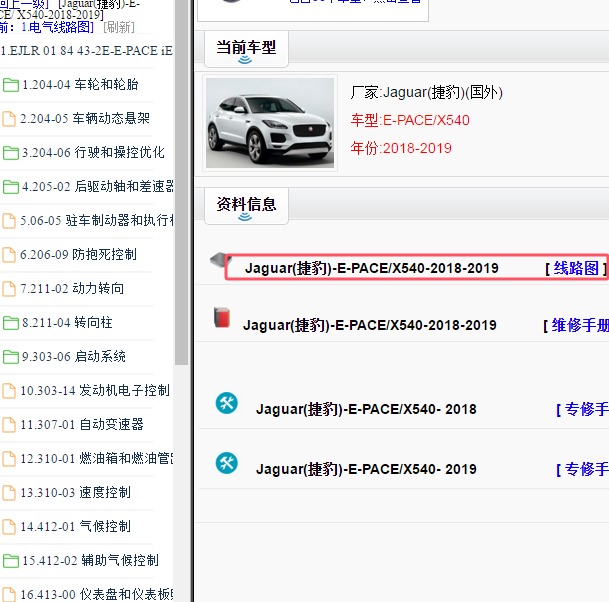Open folder icon for 8.211-04 转向柱
Screen dimensions: 609x602
pyautogui.click(x=10, y=323)
